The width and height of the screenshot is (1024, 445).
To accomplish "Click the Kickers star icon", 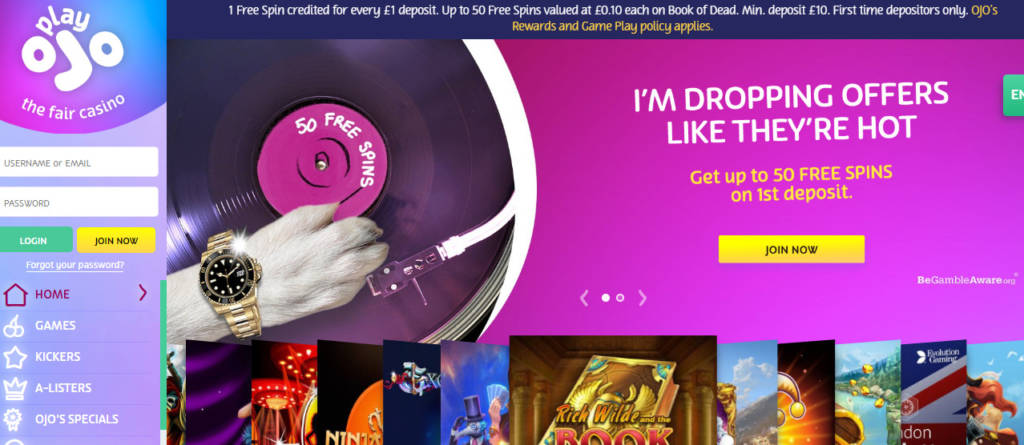I will tap(15, 357).
